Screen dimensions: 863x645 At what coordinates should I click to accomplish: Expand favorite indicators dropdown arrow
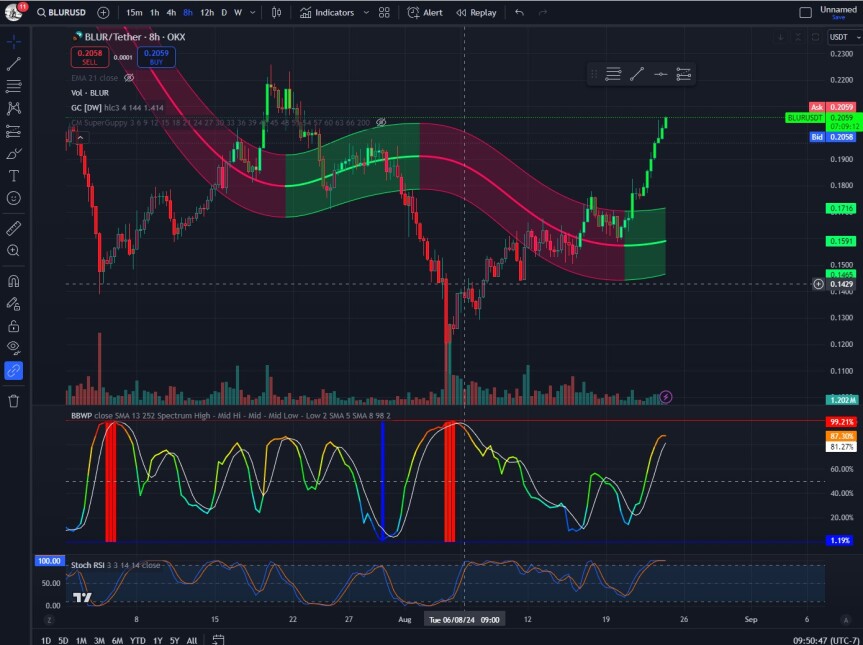point(366,13)
